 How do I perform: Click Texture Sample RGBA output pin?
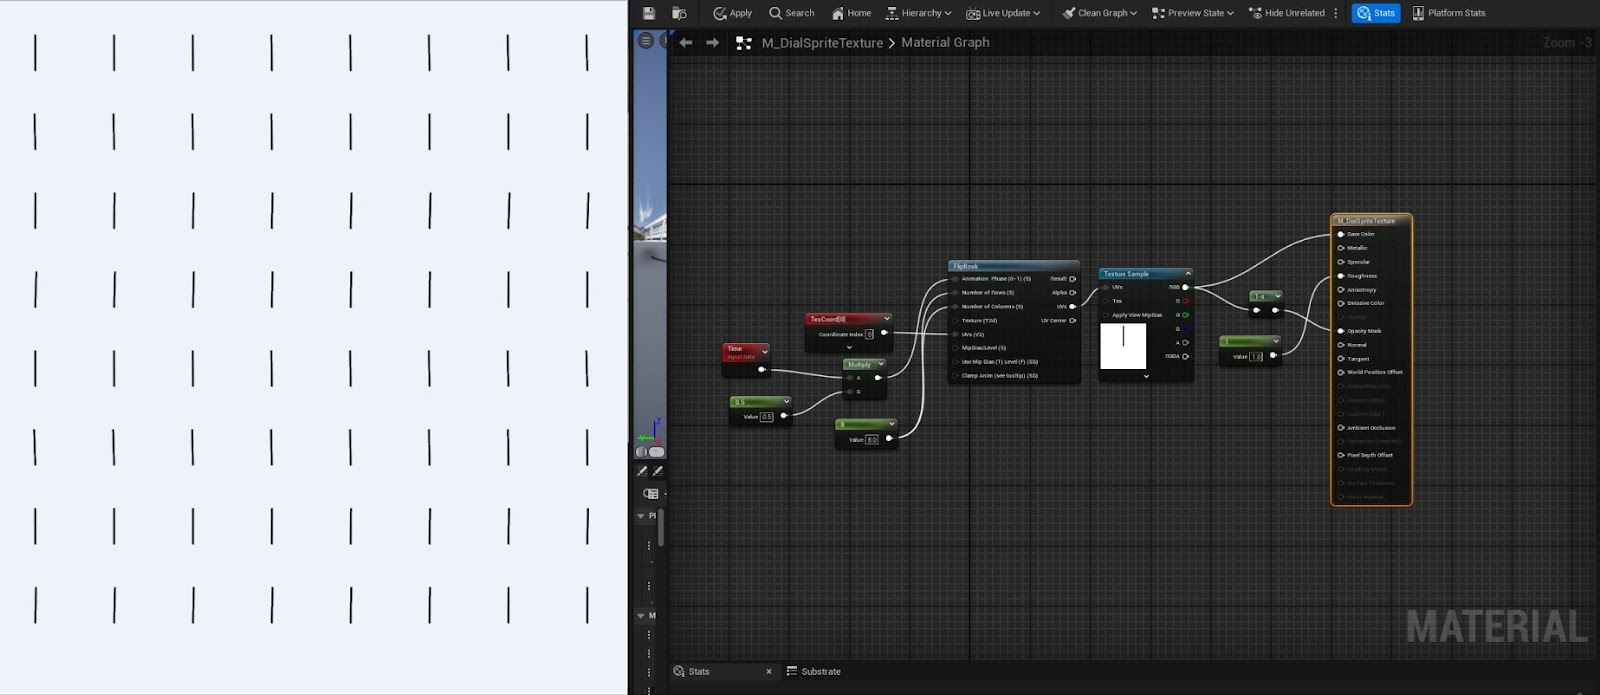coord(1186,356)
